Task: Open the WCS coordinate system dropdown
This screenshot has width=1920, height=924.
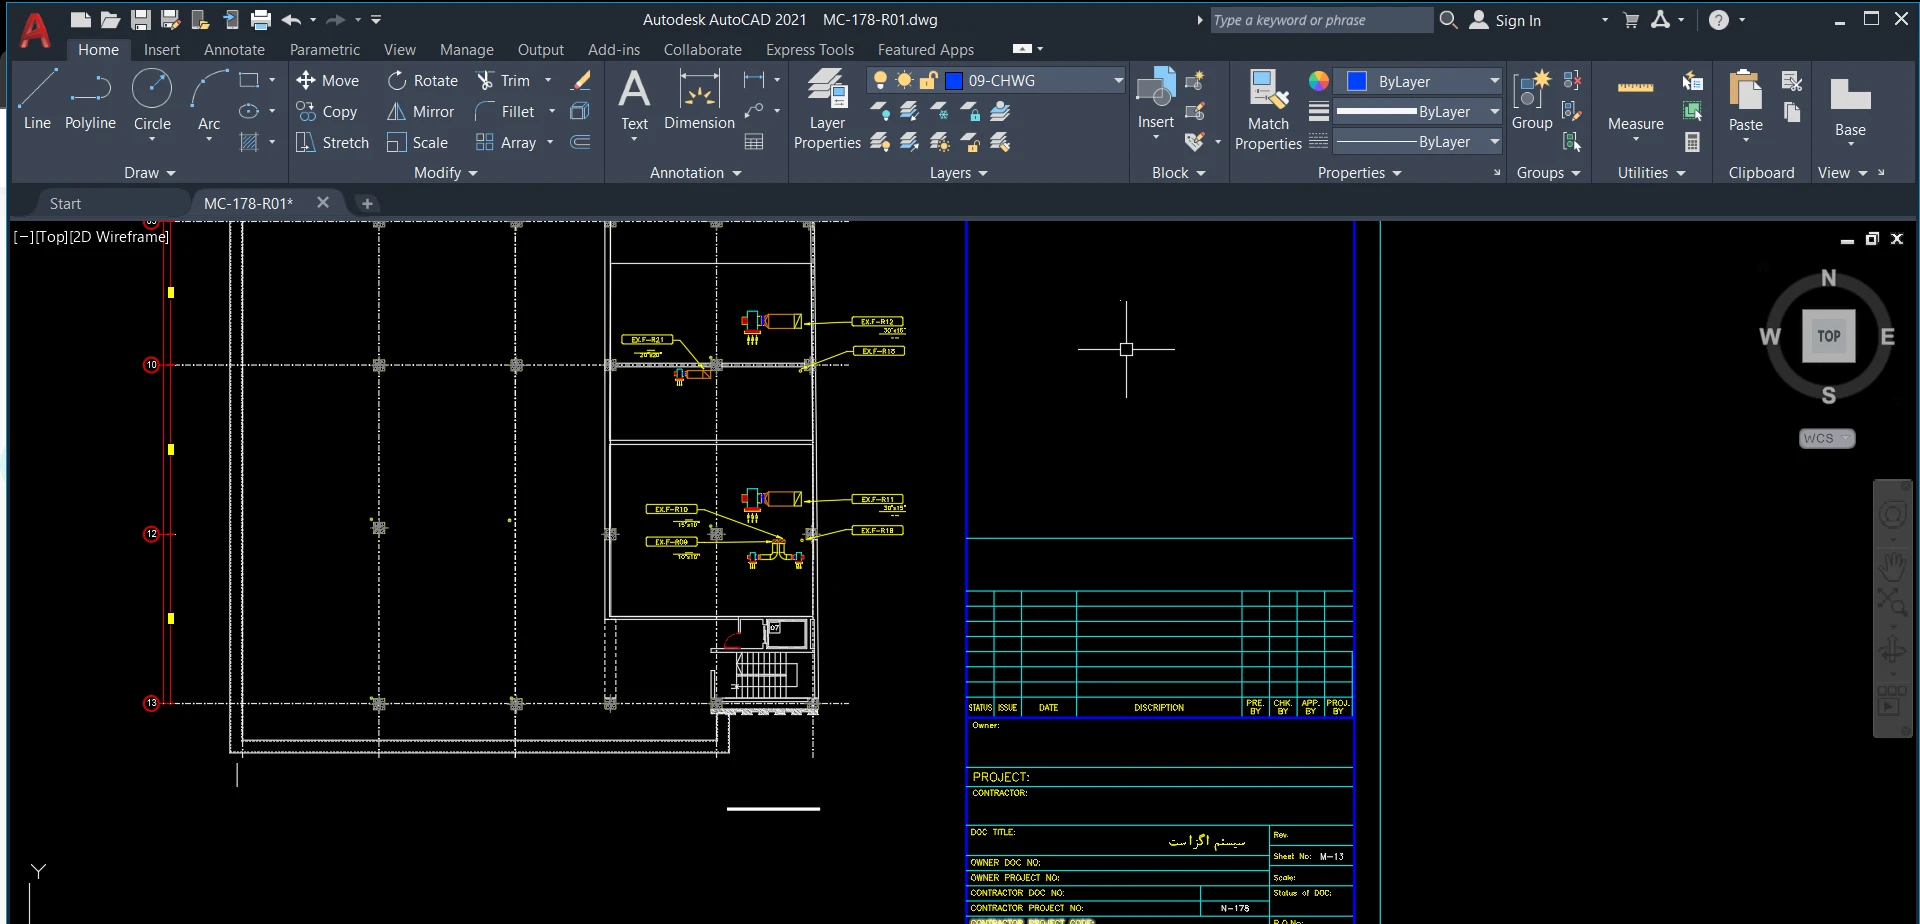Action: click(1827, 439)
